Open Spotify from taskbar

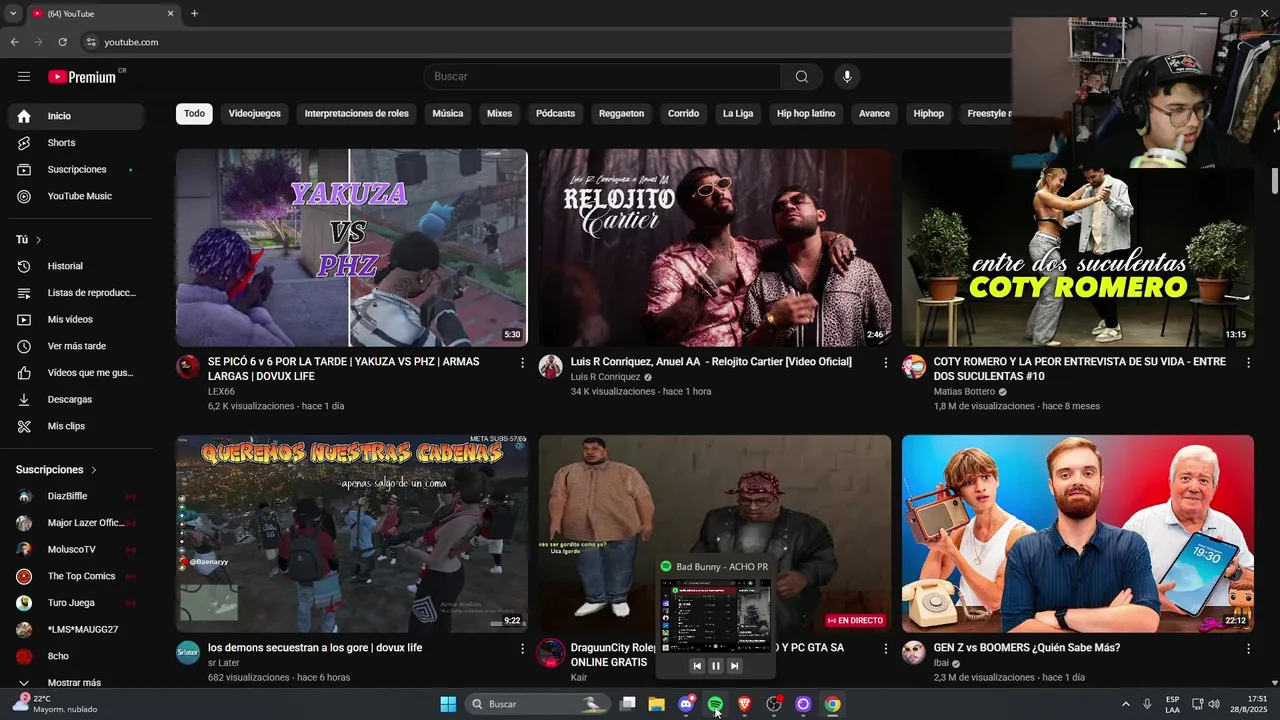point(715,704)
